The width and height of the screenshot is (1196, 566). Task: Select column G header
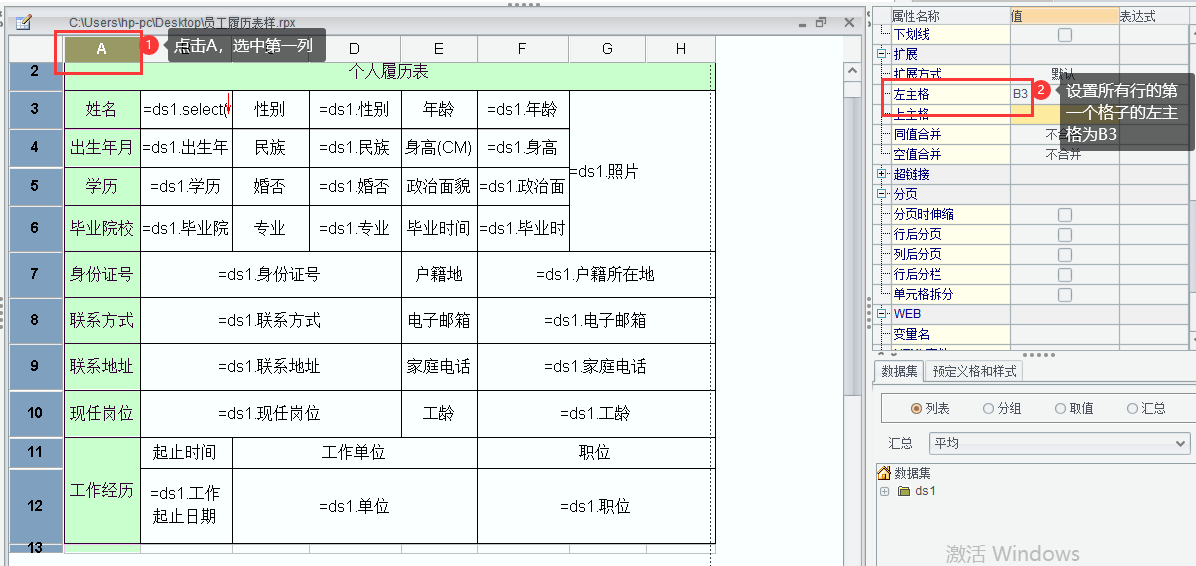607,49
